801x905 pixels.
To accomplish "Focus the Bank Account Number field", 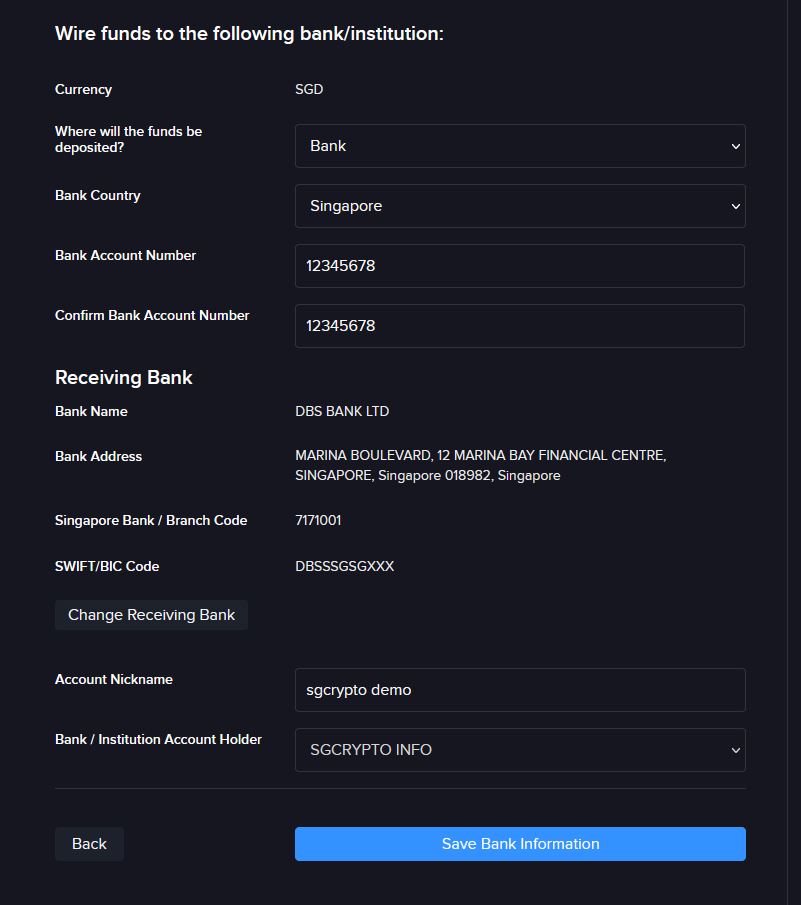I will 520,266.
